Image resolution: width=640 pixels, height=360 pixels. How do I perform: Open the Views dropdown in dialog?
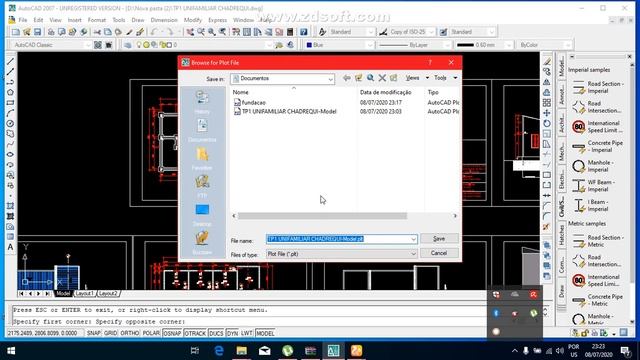(417, 78)
